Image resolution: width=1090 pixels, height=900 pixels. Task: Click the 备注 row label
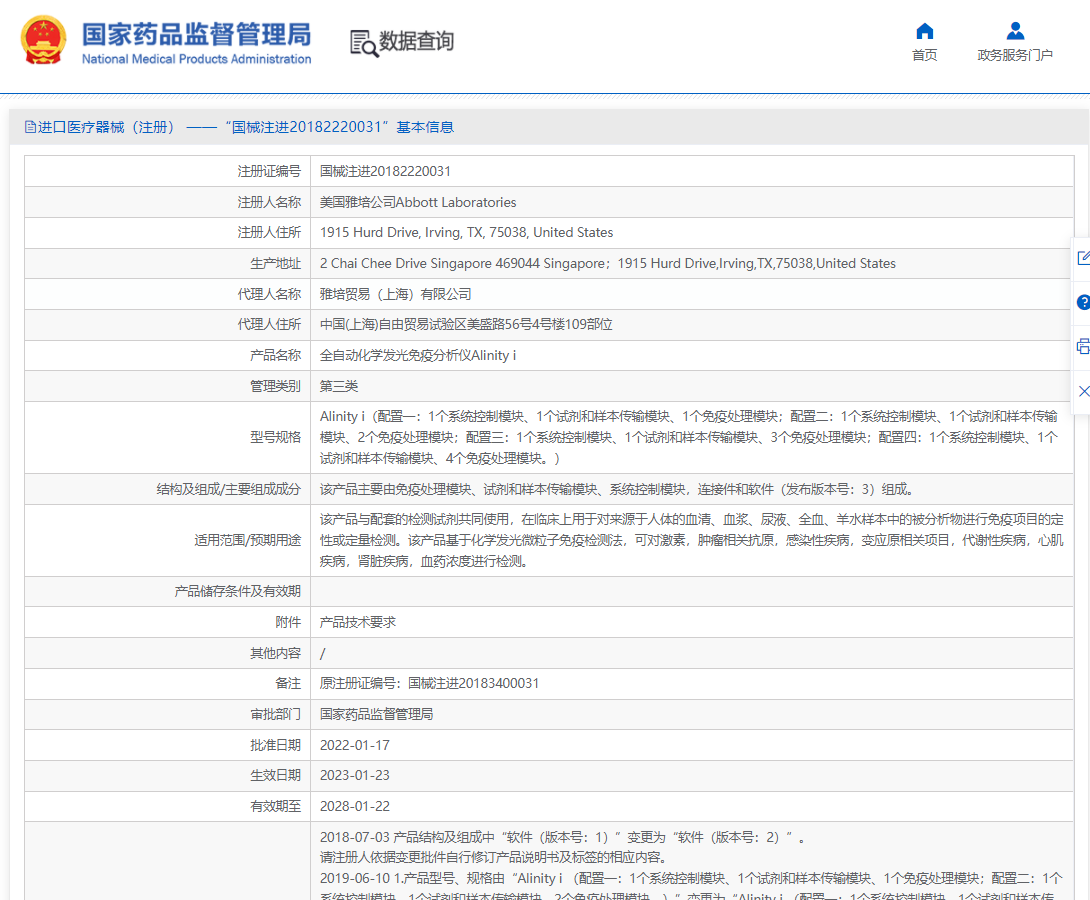click(288, 683)
